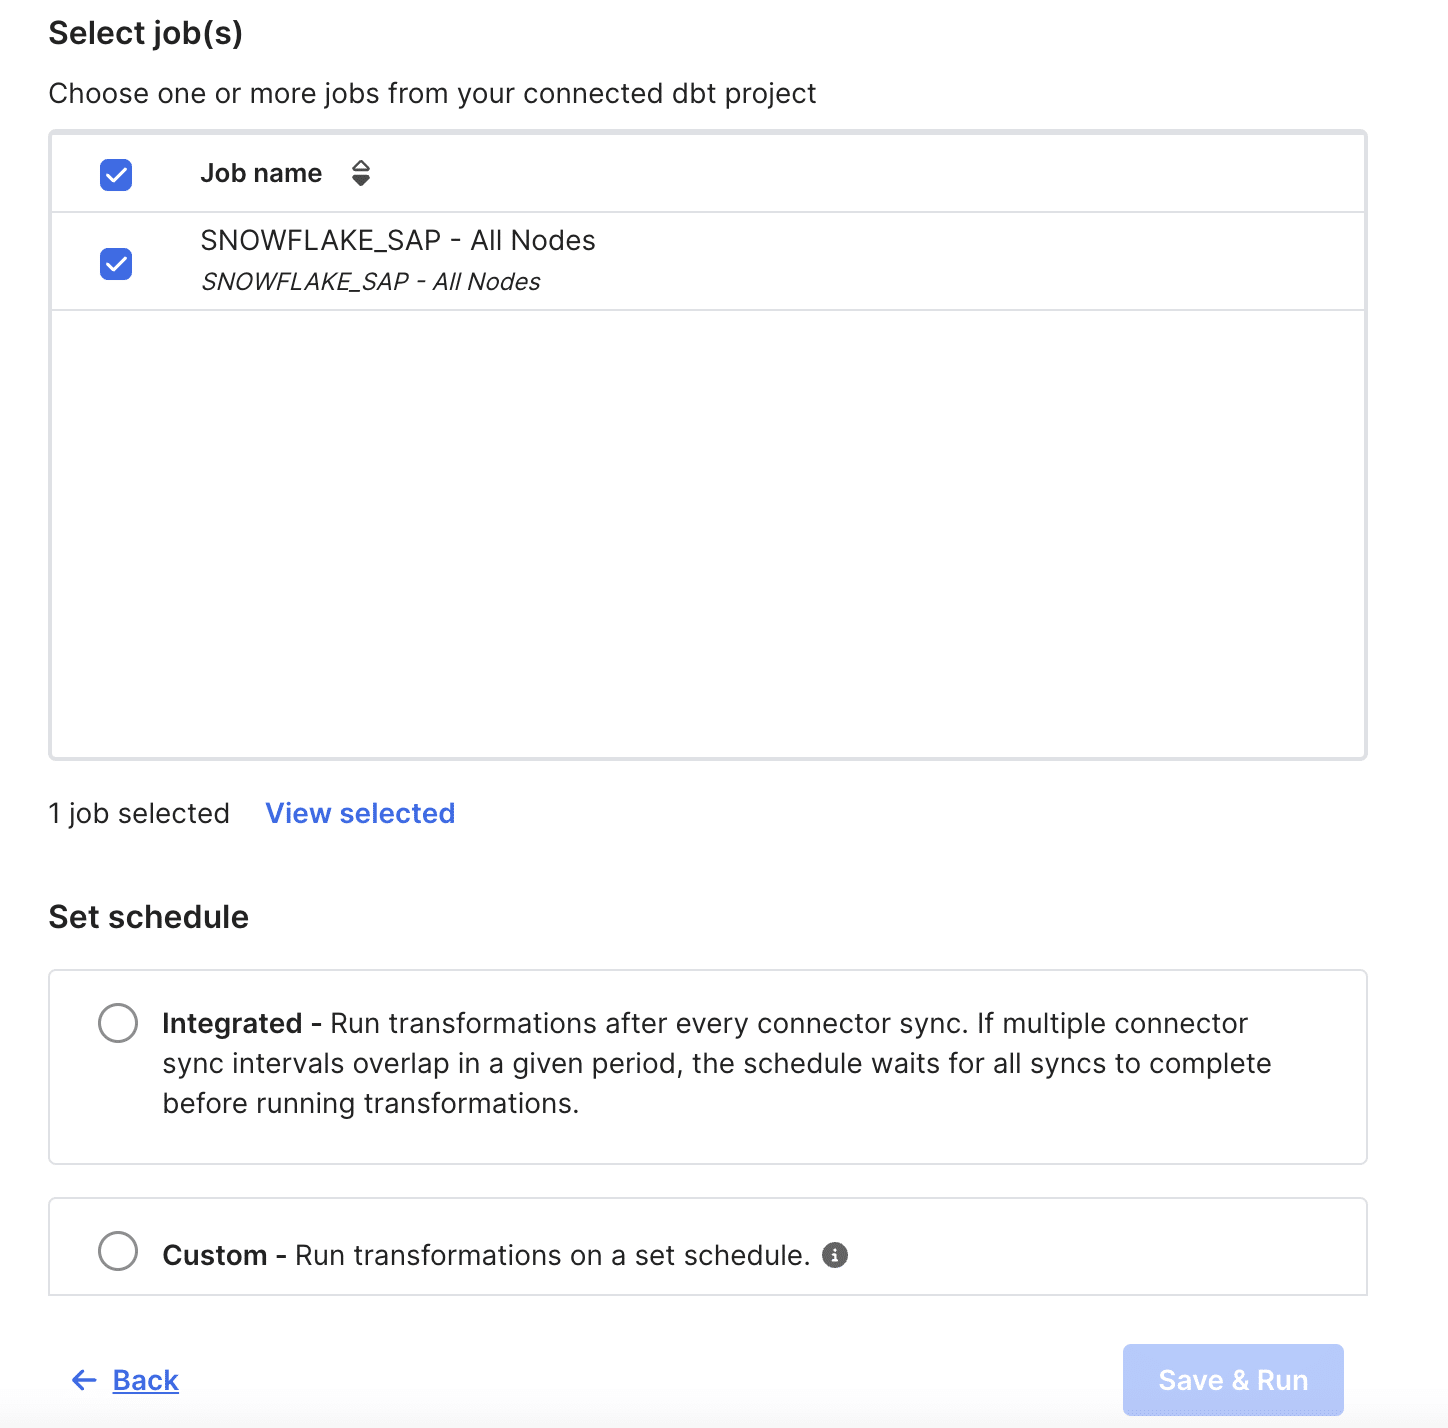Click the info icon next to Custom schedule
Screen dimensions: 1448x1428
(x=835, y=1255)
